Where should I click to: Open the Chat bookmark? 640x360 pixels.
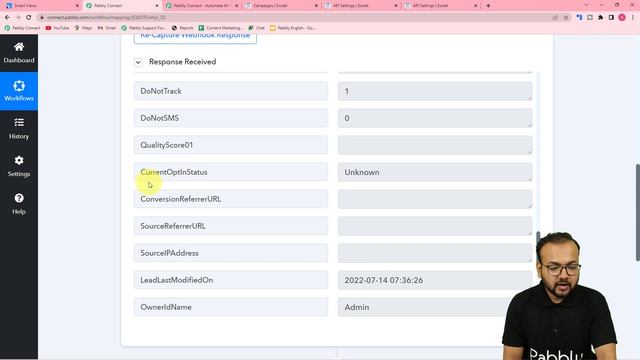pos(256,28)
